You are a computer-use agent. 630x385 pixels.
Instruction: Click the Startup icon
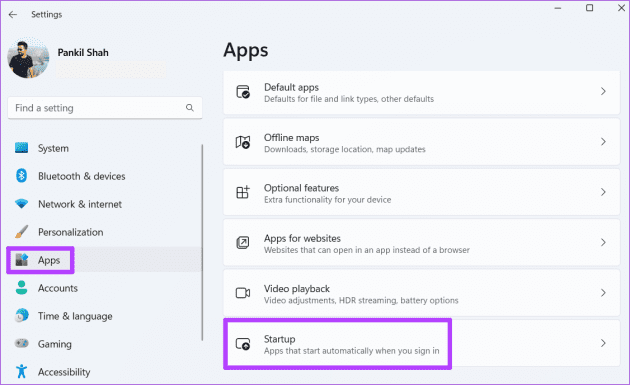[243, 344]
